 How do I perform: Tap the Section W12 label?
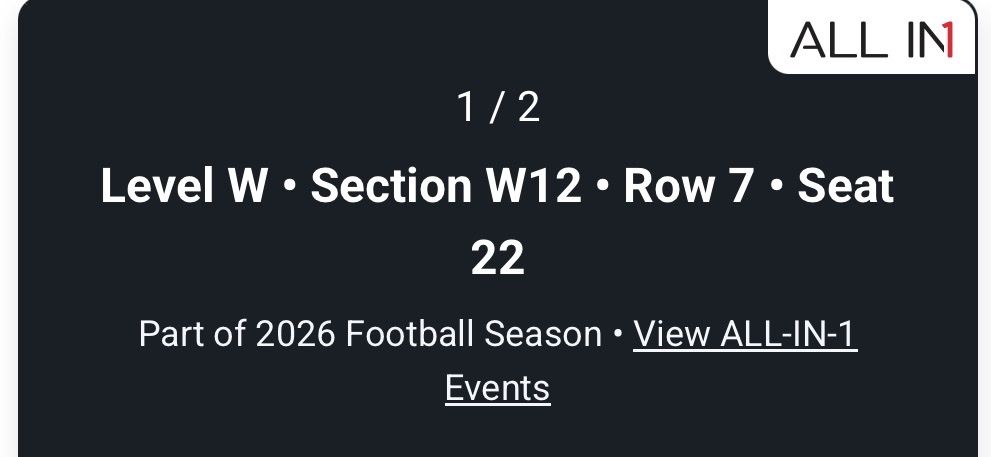[446, 186]
